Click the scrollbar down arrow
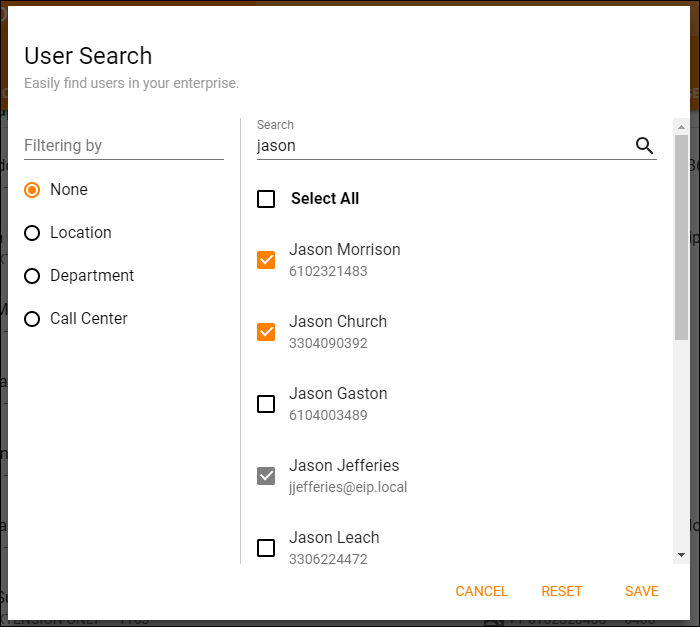The image size is (700, 627). [x=681, y=554]
